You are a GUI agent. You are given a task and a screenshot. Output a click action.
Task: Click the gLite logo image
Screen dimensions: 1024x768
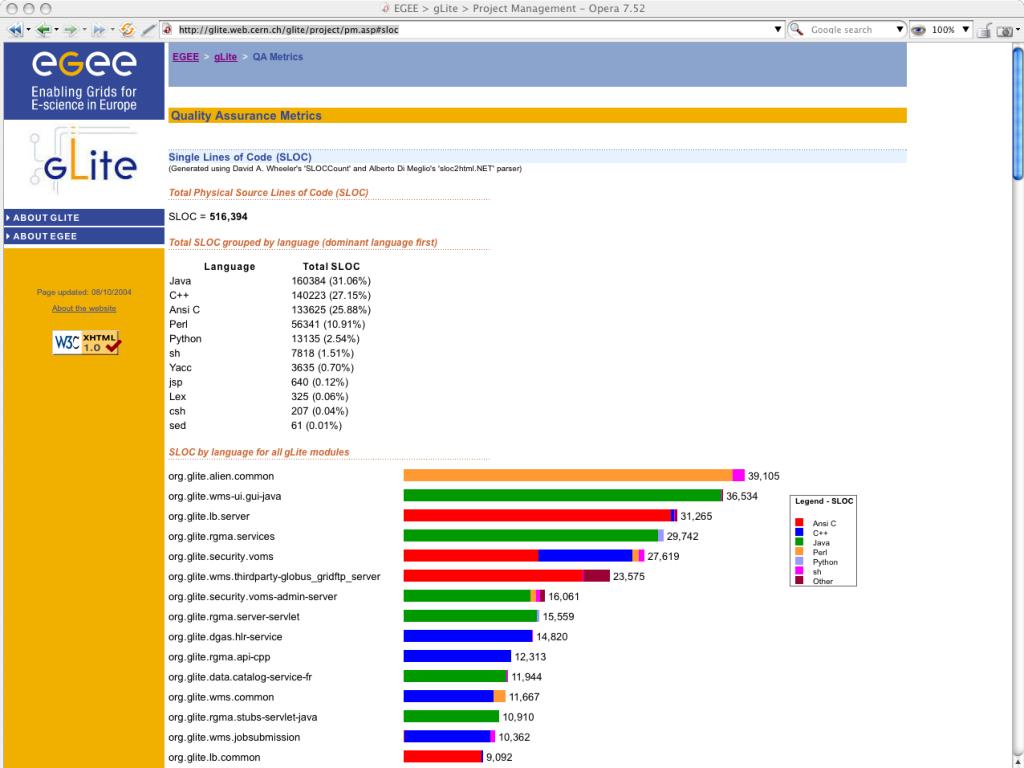click(x=84, y=161)
